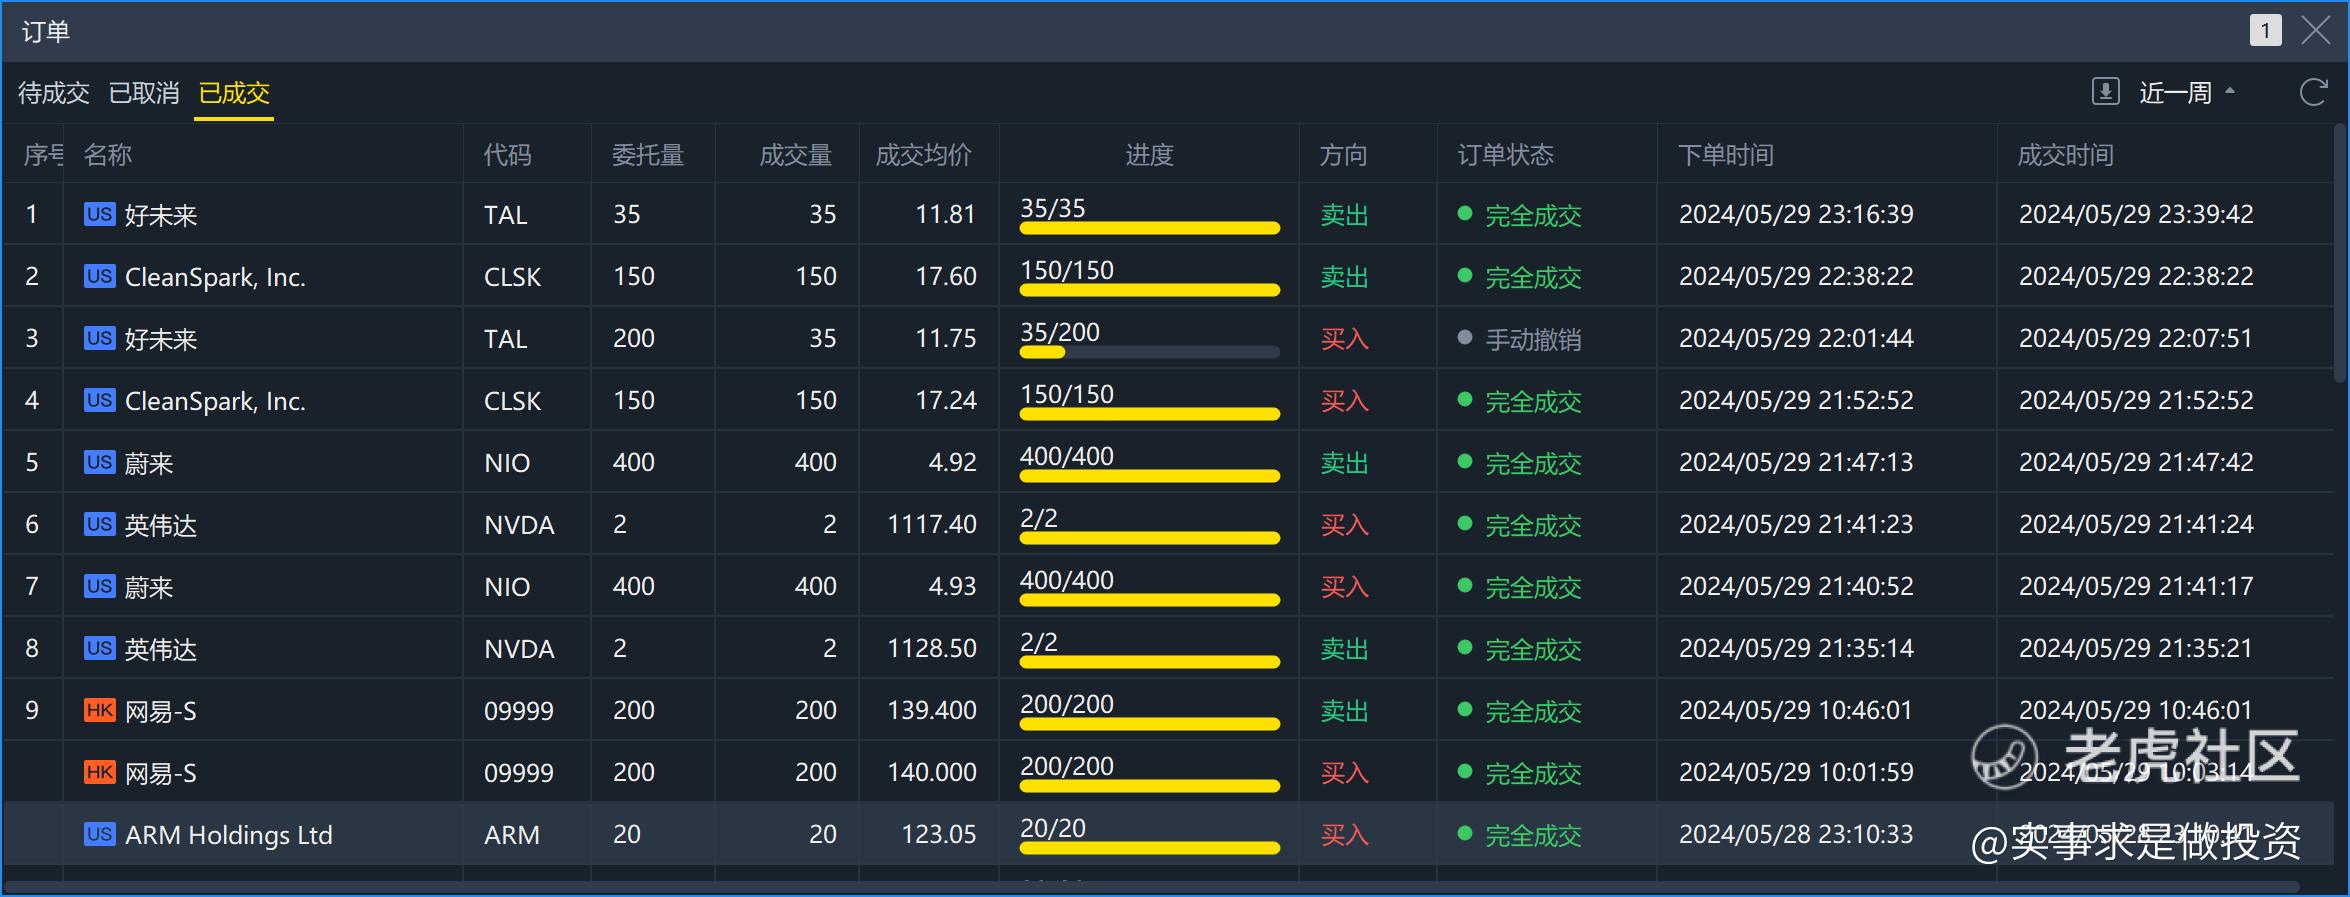Close the orders window
This screenshot has height=897, width=2350.
2316,30
